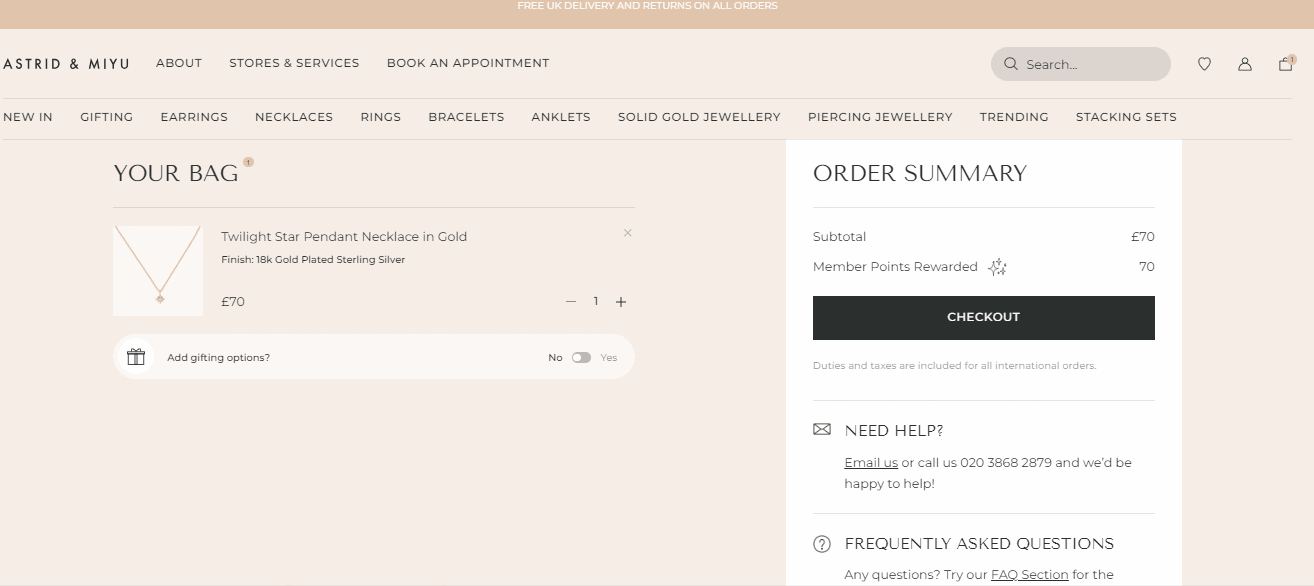Browse the Necklaces category
Viewport: 1314px width, 586px height.
pos(294,117)
